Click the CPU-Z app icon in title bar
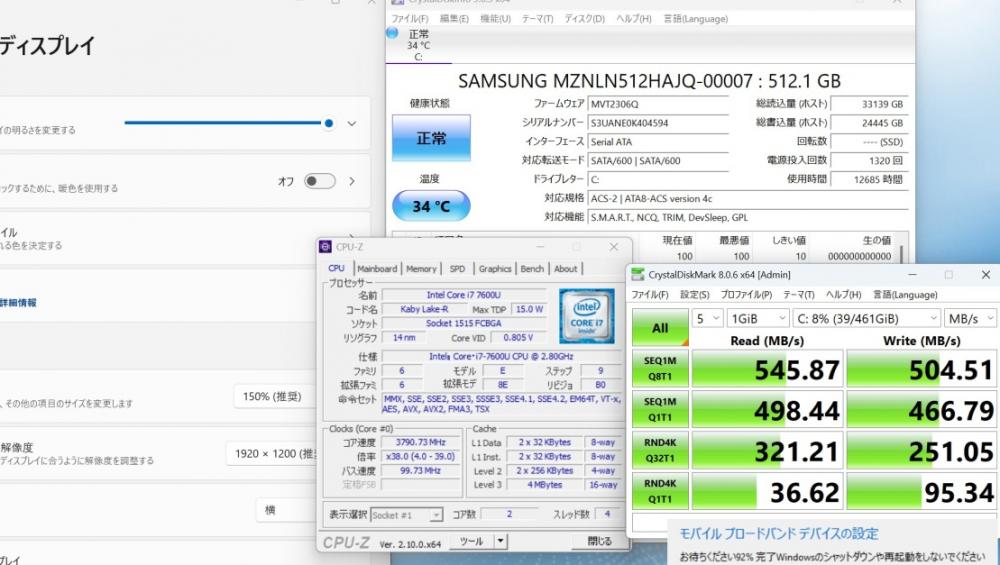The height and width of the screenshot is (565, 1000). point(325,247)
